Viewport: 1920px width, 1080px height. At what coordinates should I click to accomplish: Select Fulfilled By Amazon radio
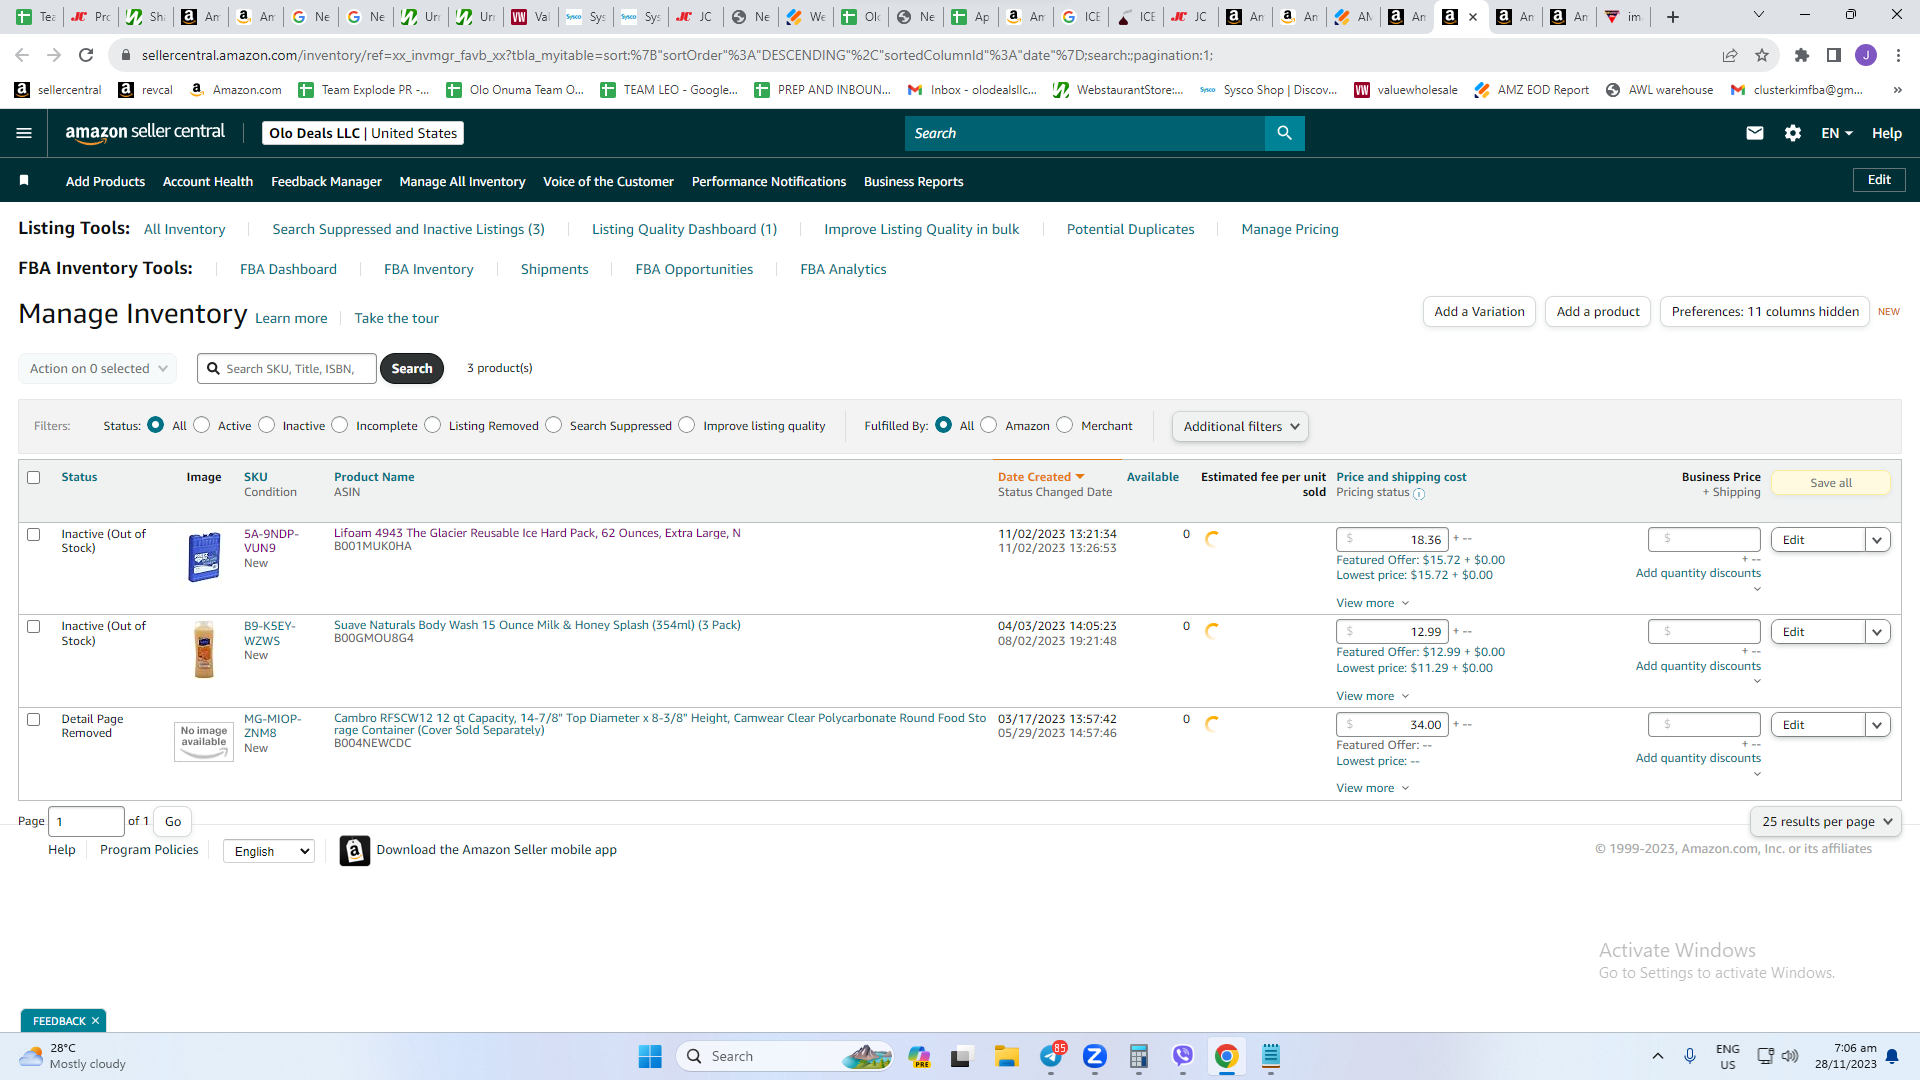tap(989, 425)
